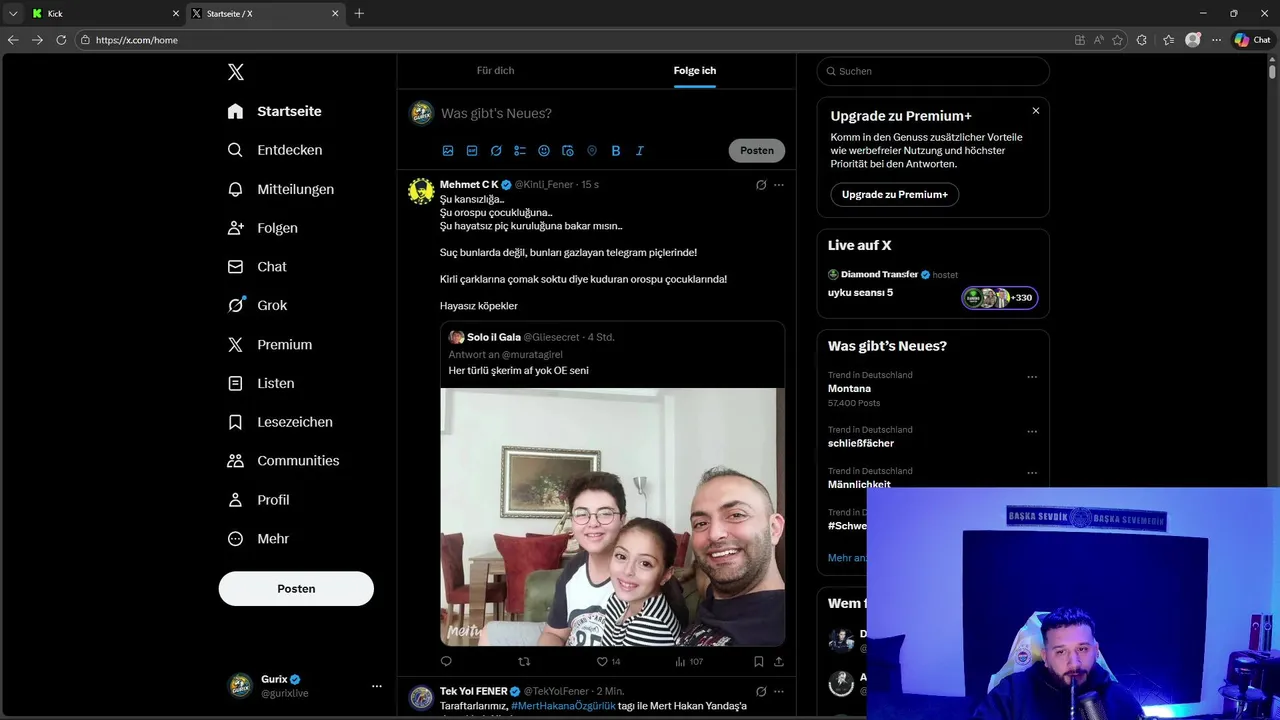The height and width of the screenshot is (720, 1280).
Task: Toggle italic text formatting in composer
Action: coord(640,151)
